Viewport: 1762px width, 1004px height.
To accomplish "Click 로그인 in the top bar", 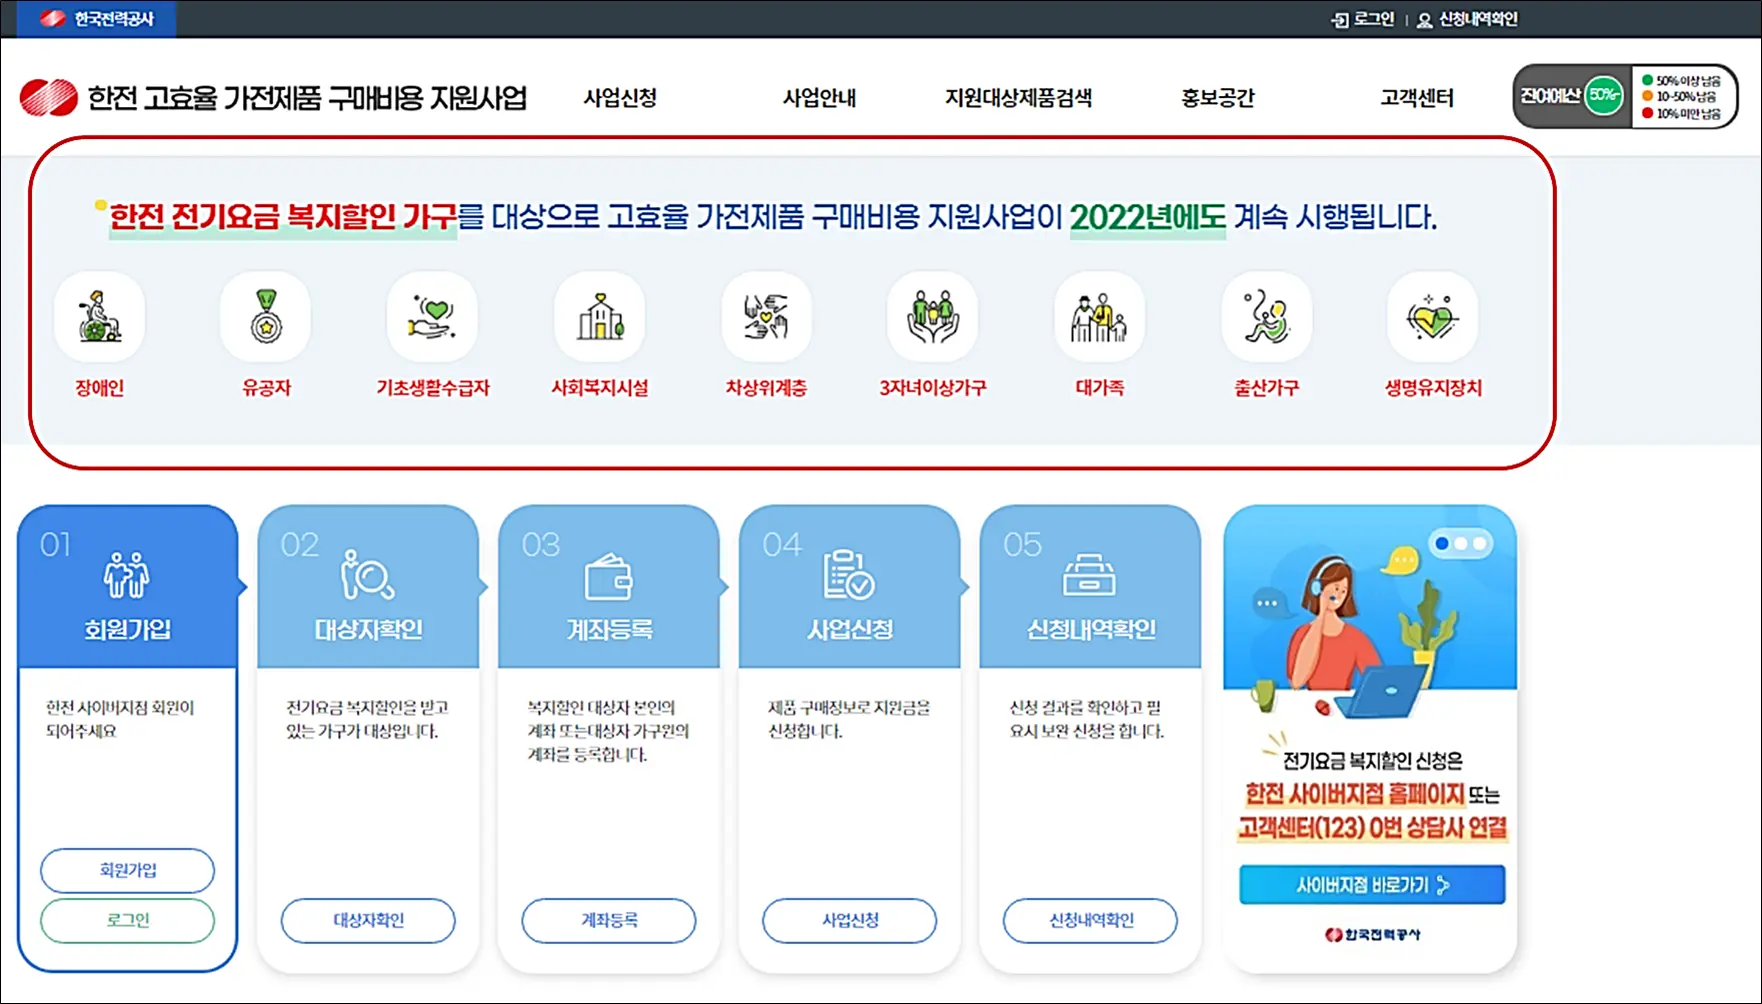I will [x=1364, y=17].
